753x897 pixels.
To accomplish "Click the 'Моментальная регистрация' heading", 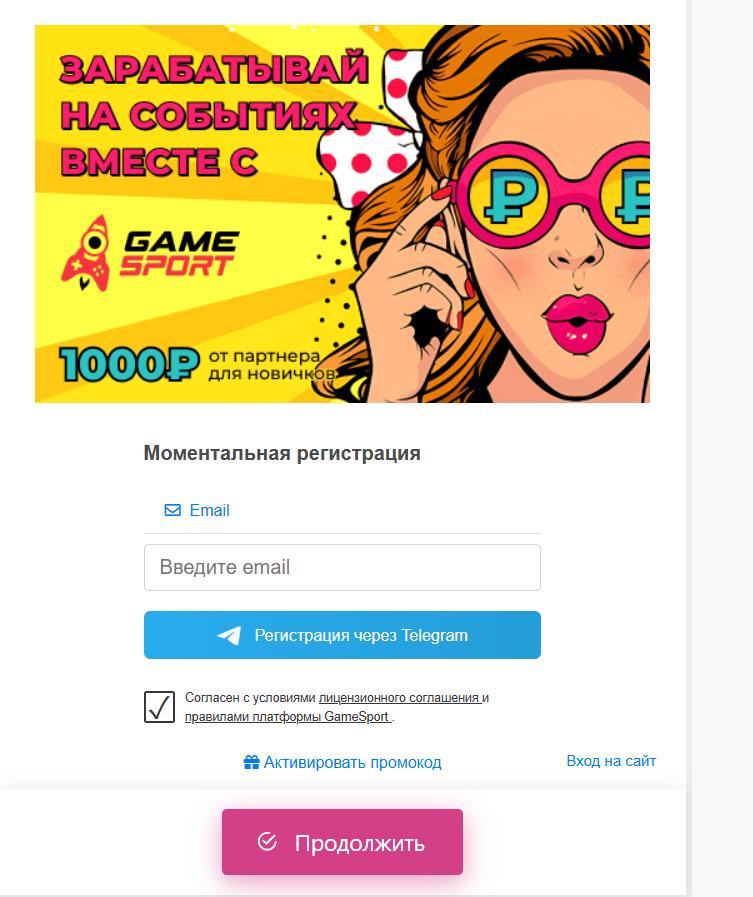I will click(x=282, y=453).
